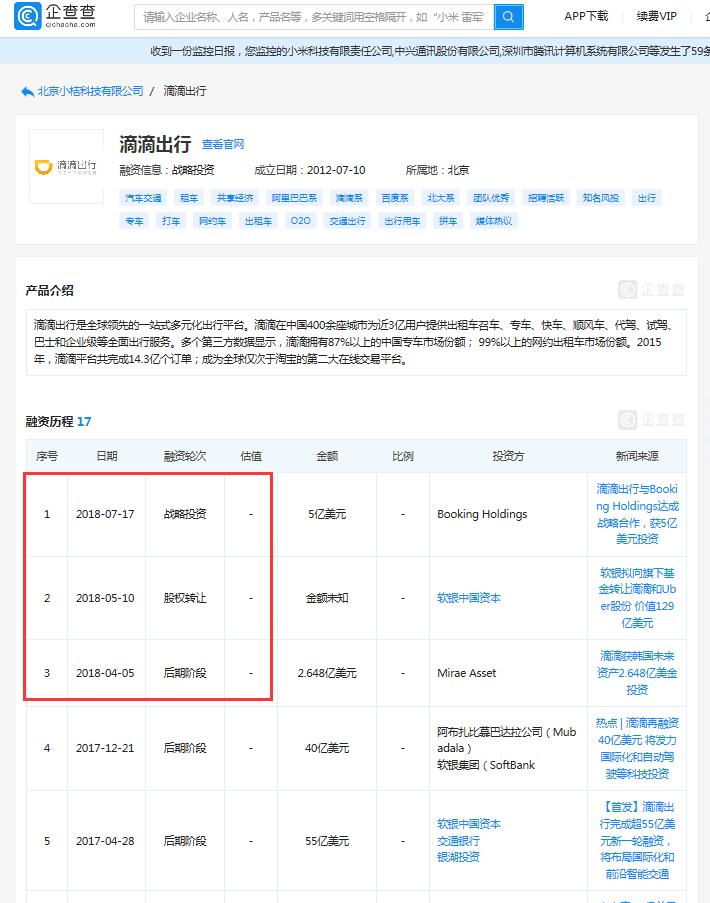Select the 出租车 tag
The width and height of the screenshot is (710, 903).
[x=258, y=221]
